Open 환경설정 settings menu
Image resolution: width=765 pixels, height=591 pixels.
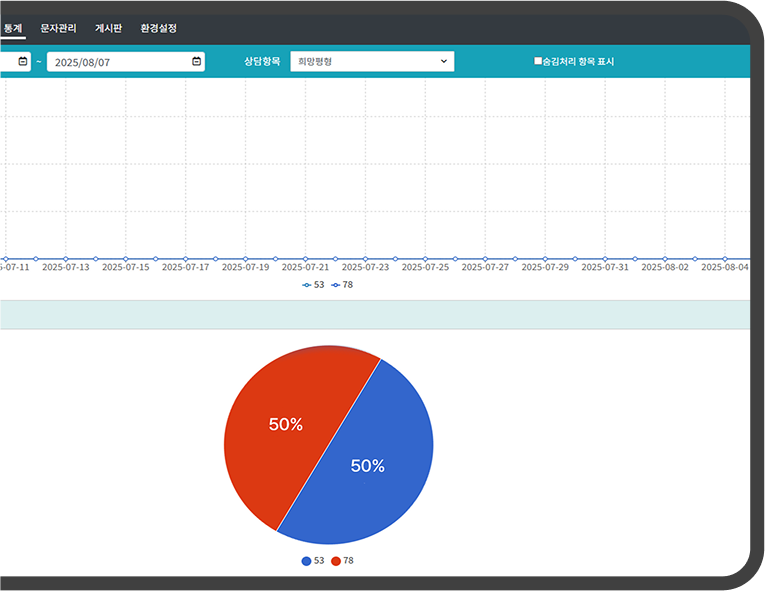[x=158, y=28]
